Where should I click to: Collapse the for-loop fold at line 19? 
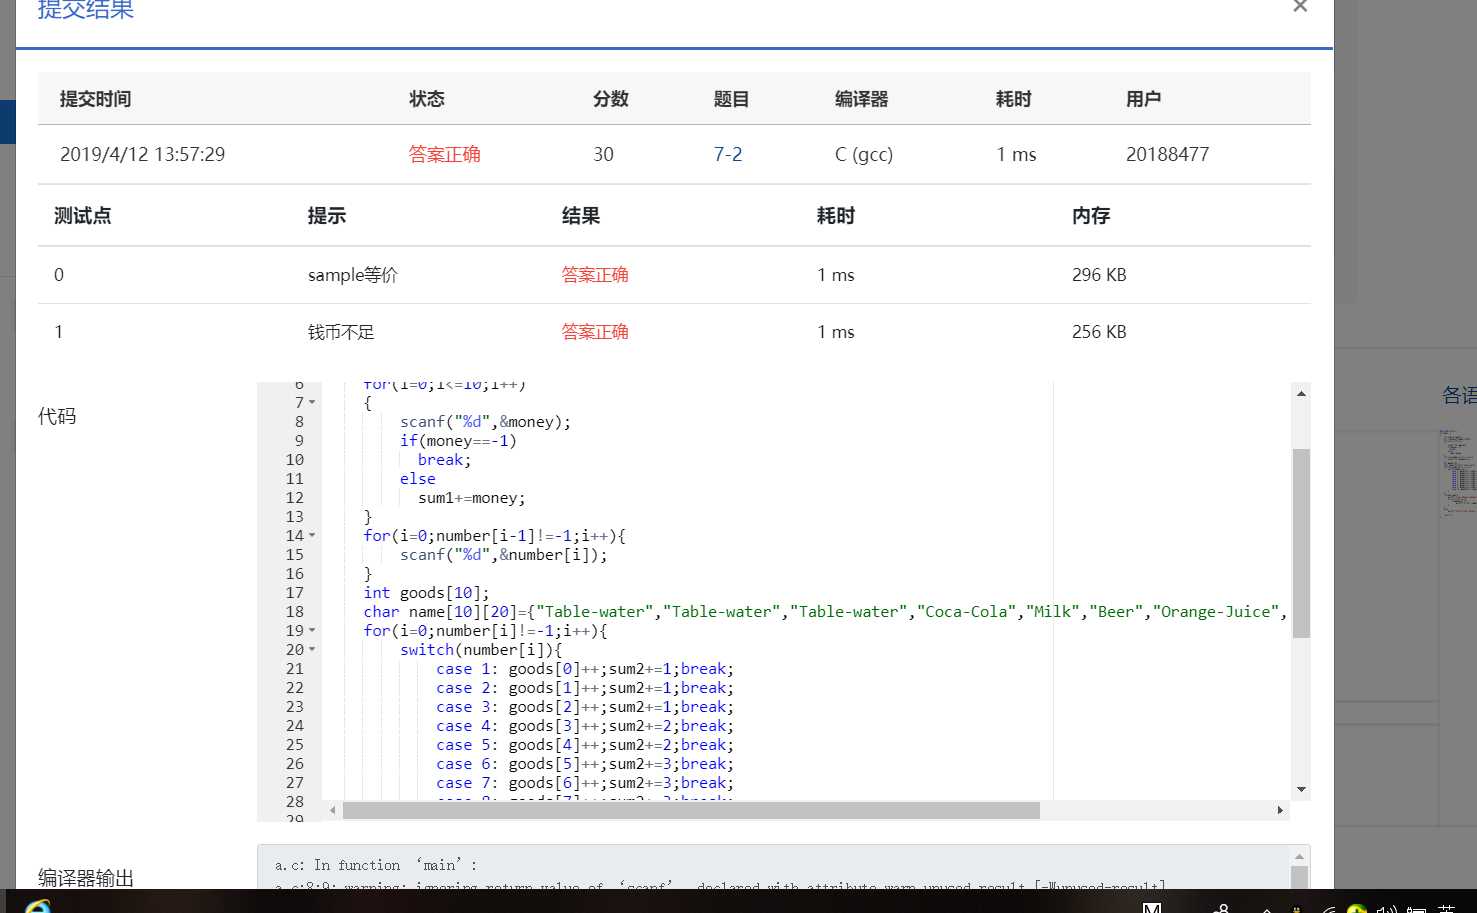click(312, 630)
